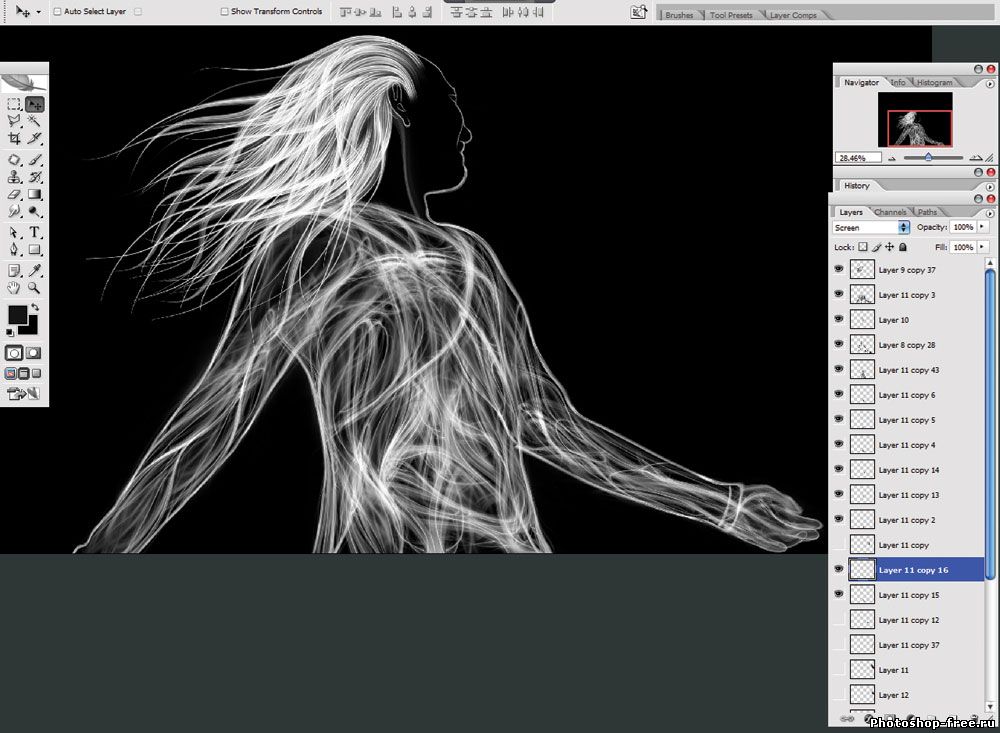Switch to the Channels tab
The height and width of the screenshot is (733, 1000).
point(890,212)
